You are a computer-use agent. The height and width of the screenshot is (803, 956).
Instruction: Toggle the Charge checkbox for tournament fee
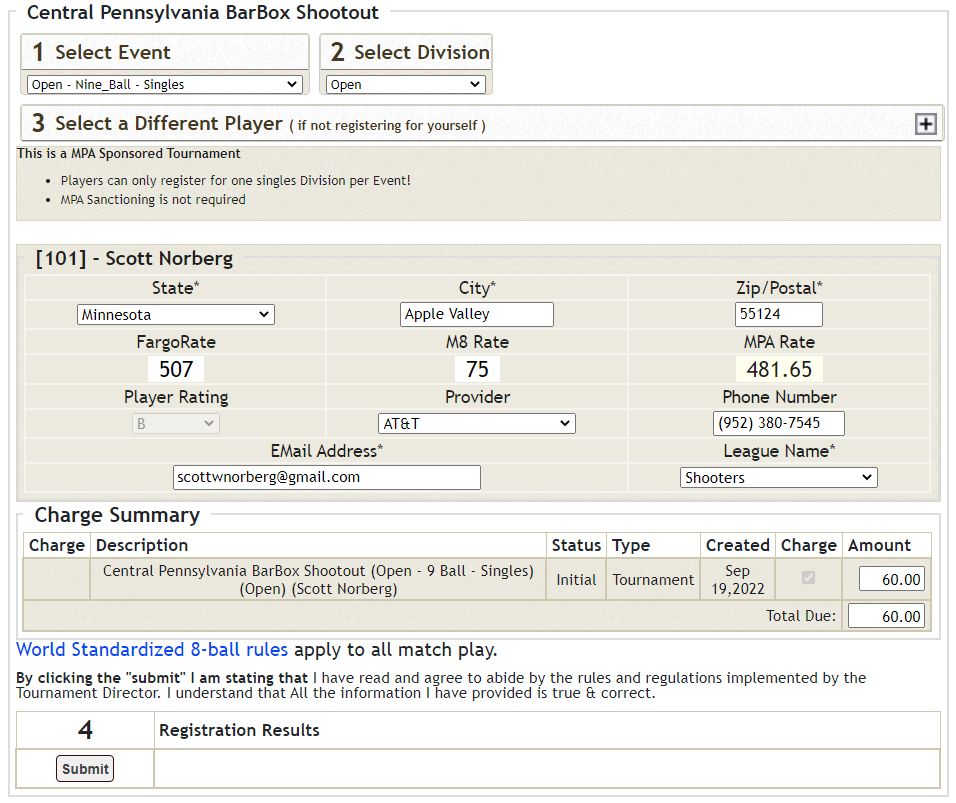coord(808,578)
